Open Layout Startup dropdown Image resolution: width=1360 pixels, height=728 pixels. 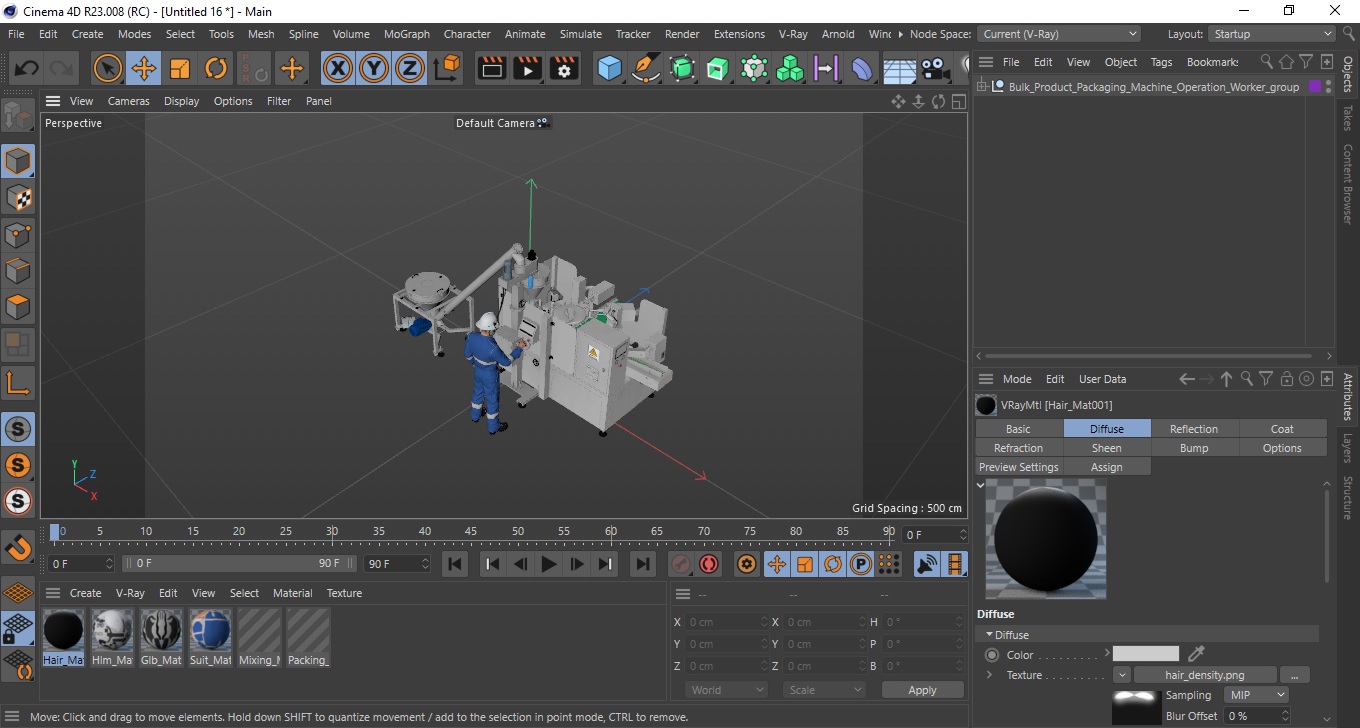coord(1271,34)
